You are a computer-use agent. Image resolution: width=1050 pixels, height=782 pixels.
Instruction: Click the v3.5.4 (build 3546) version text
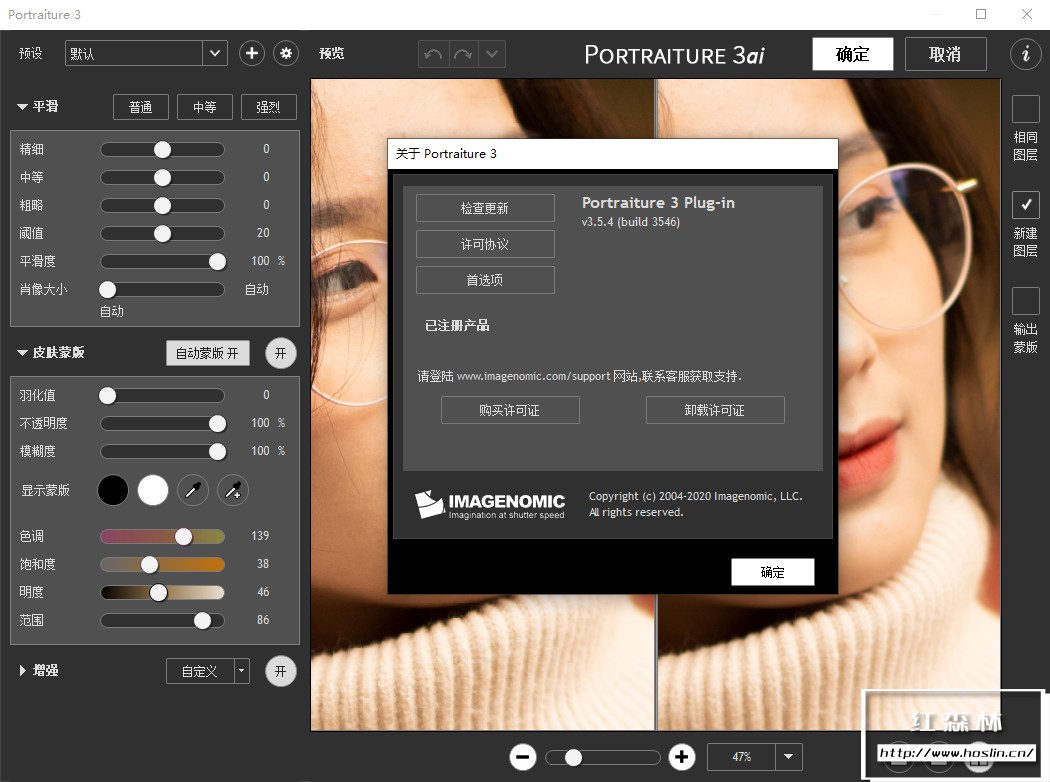tap(631, 222)
